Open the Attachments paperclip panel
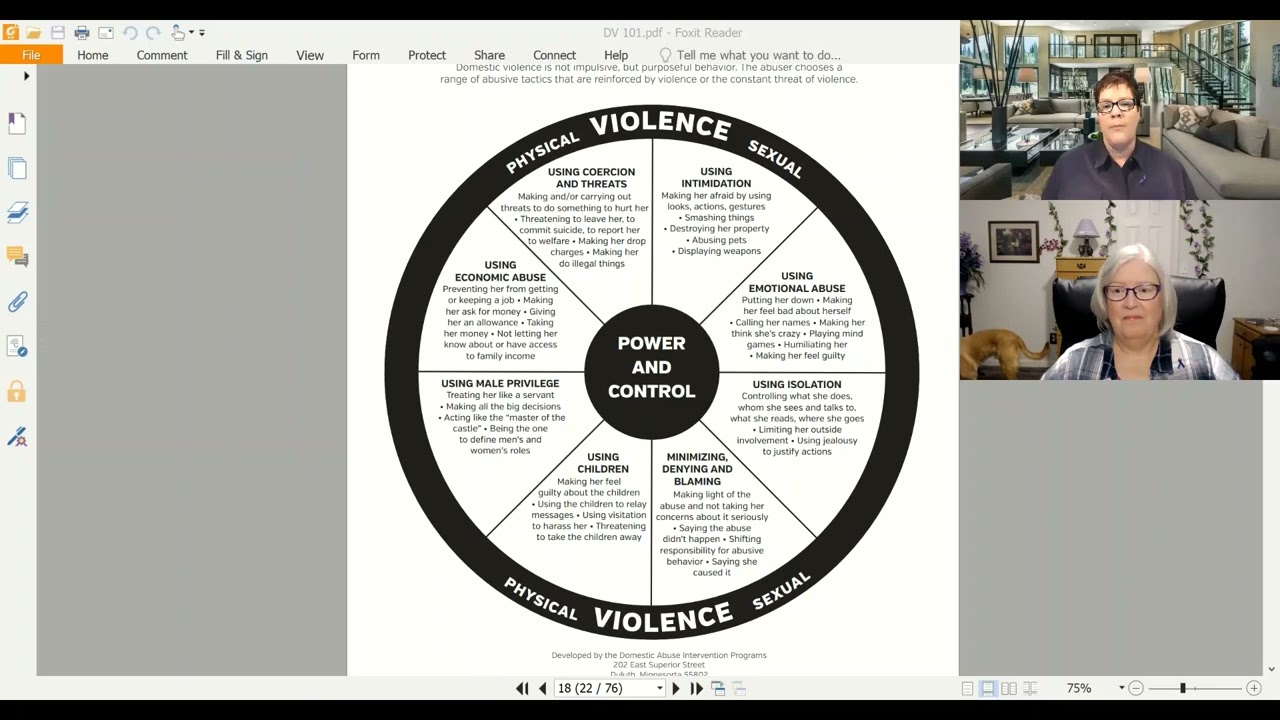The image size is (1280, 720). pos(17,302)
